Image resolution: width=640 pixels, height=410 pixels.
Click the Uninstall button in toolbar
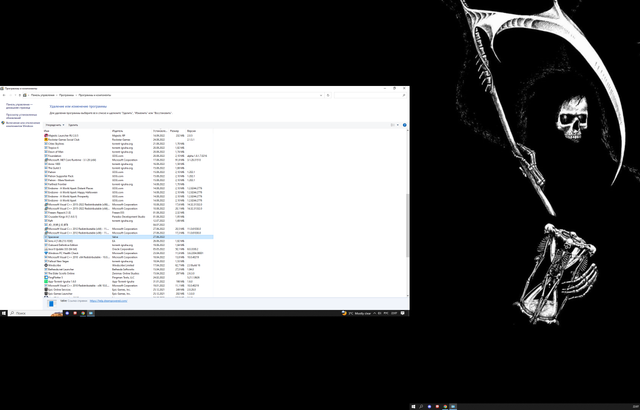coord(73,125)
